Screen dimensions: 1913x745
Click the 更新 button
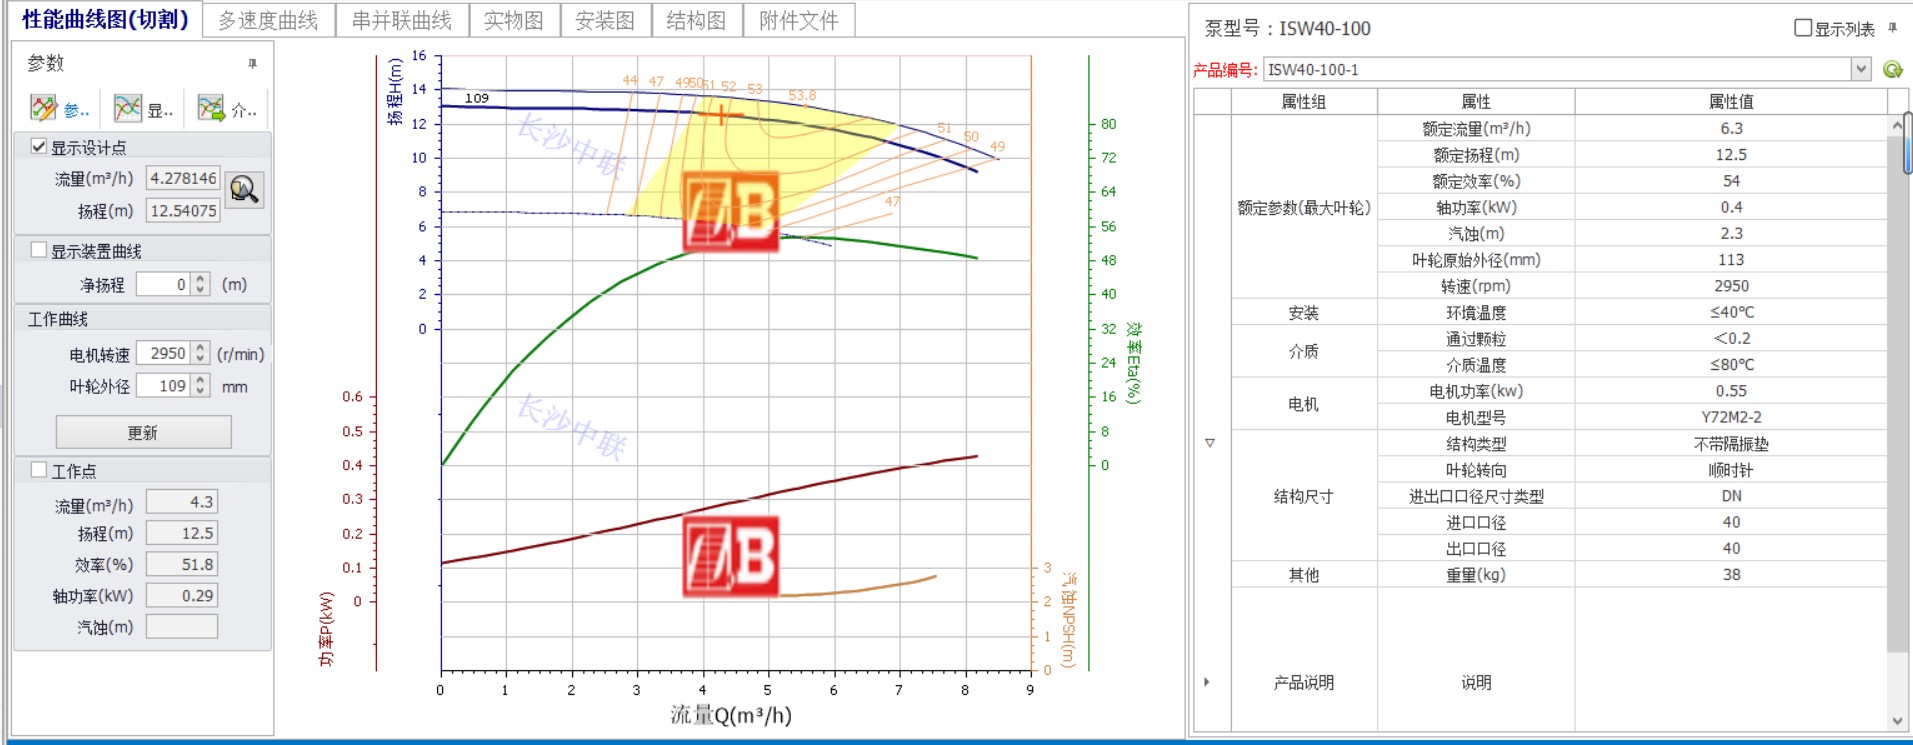click(x=143, y=432)
